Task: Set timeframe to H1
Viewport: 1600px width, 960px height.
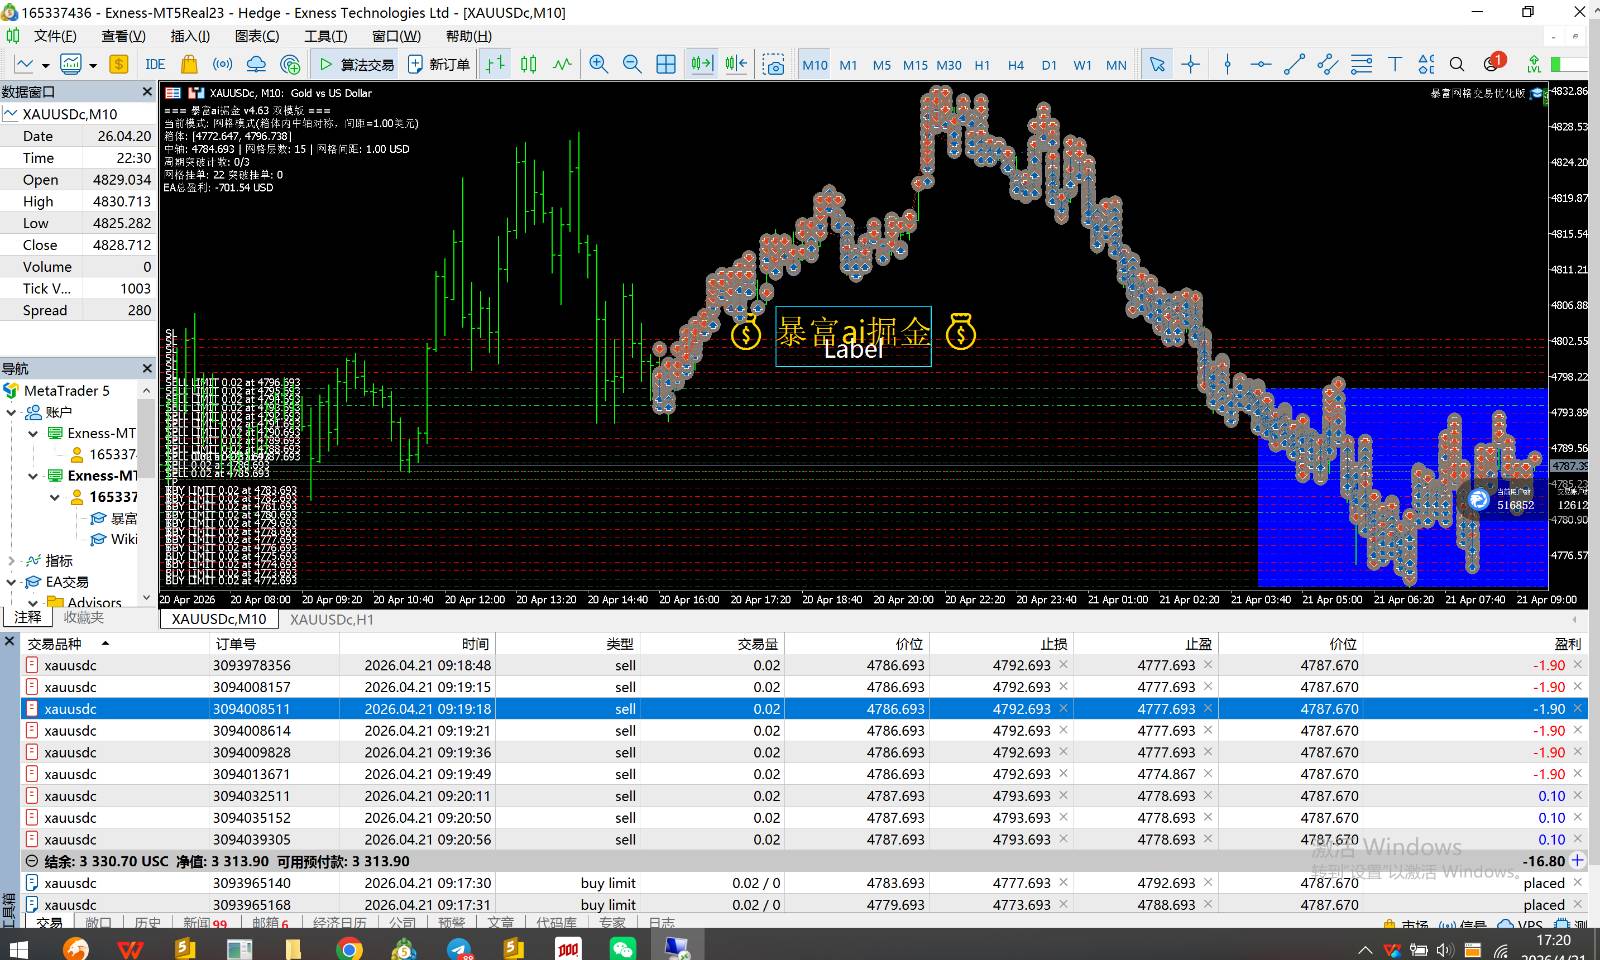Action: point(982,65)
